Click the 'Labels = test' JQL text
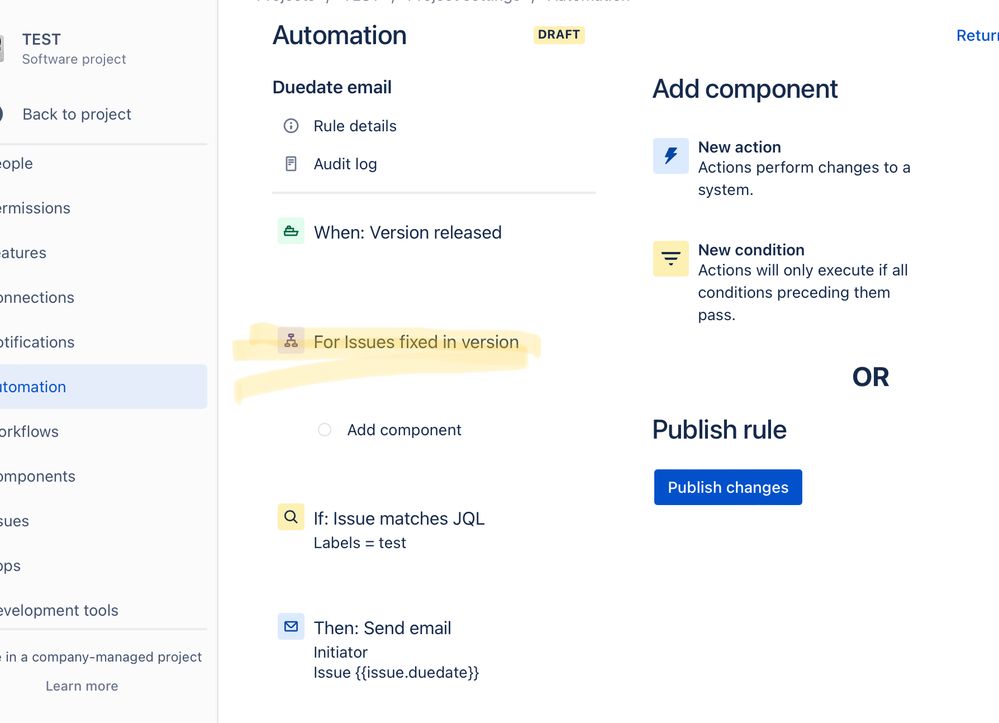 359,543
